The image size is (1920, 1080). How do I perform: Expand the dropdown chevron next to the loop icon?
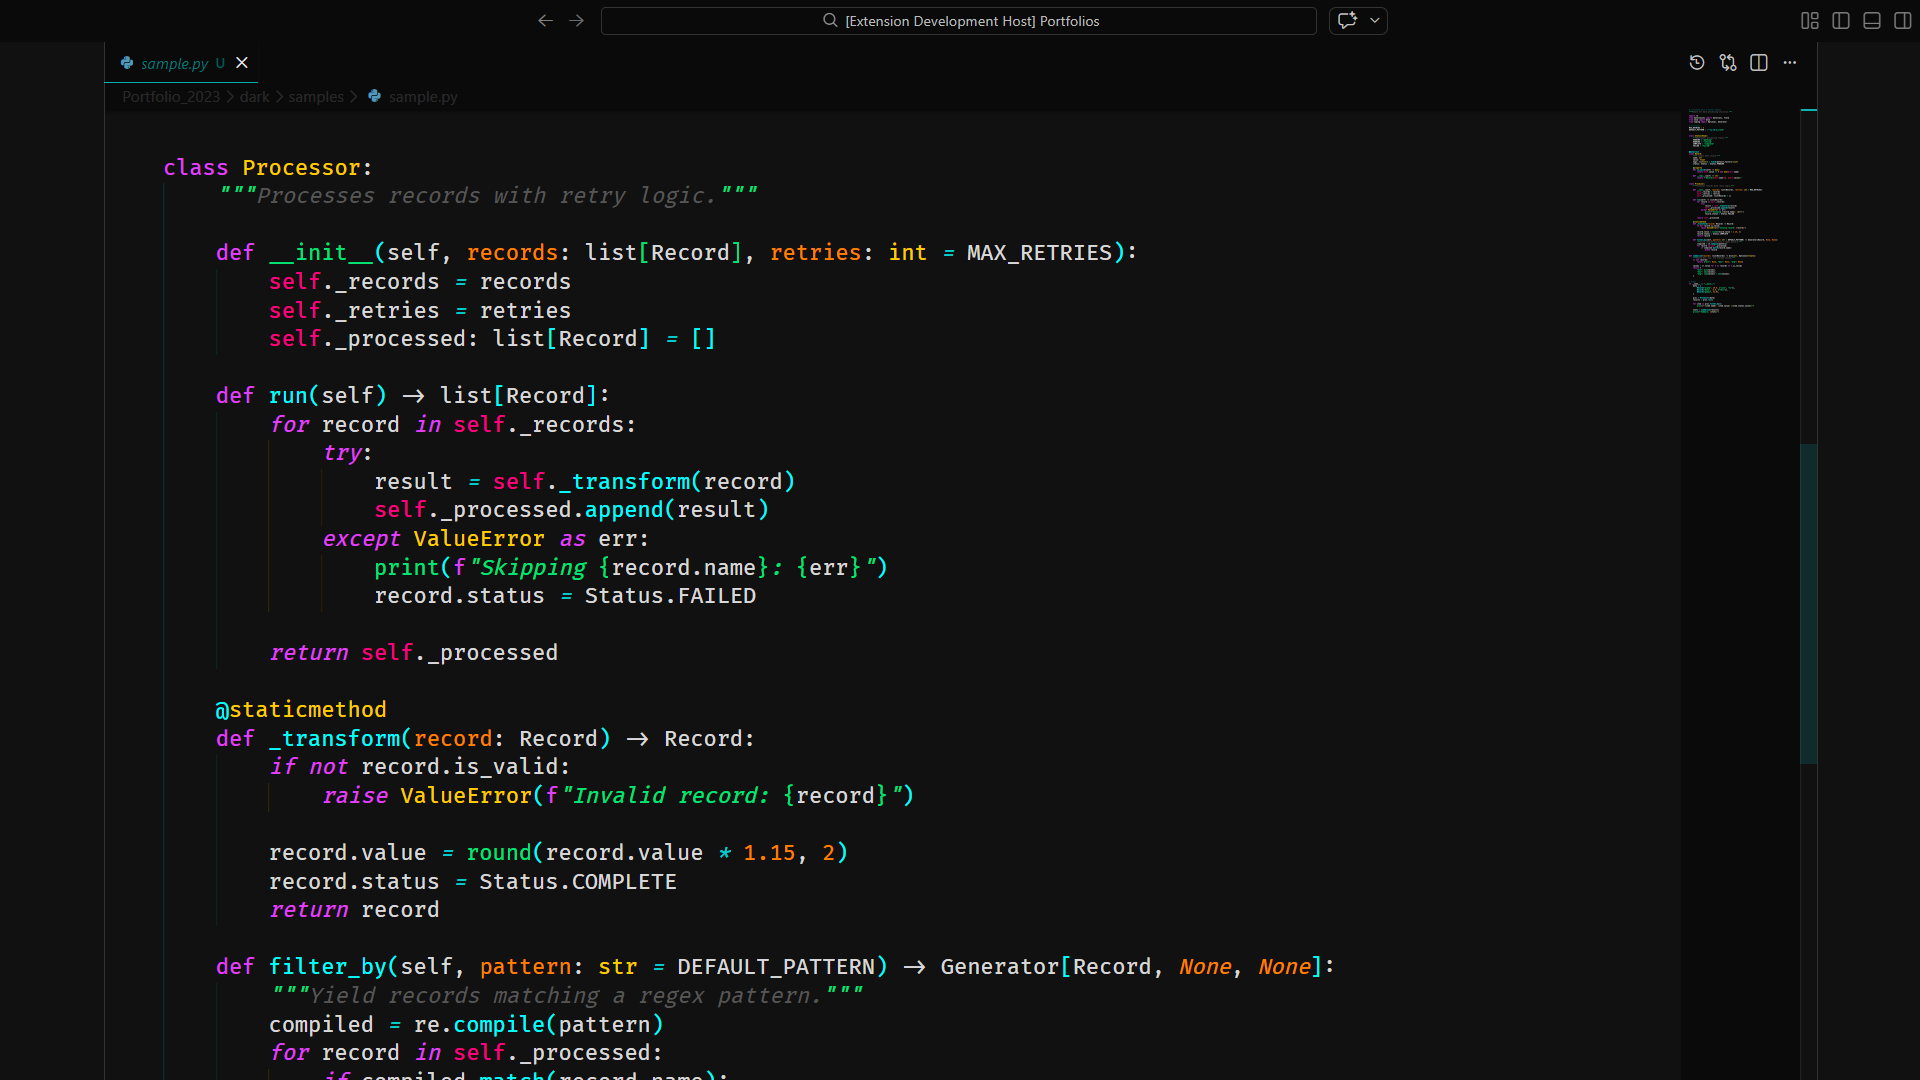(x=1375, y=20)
